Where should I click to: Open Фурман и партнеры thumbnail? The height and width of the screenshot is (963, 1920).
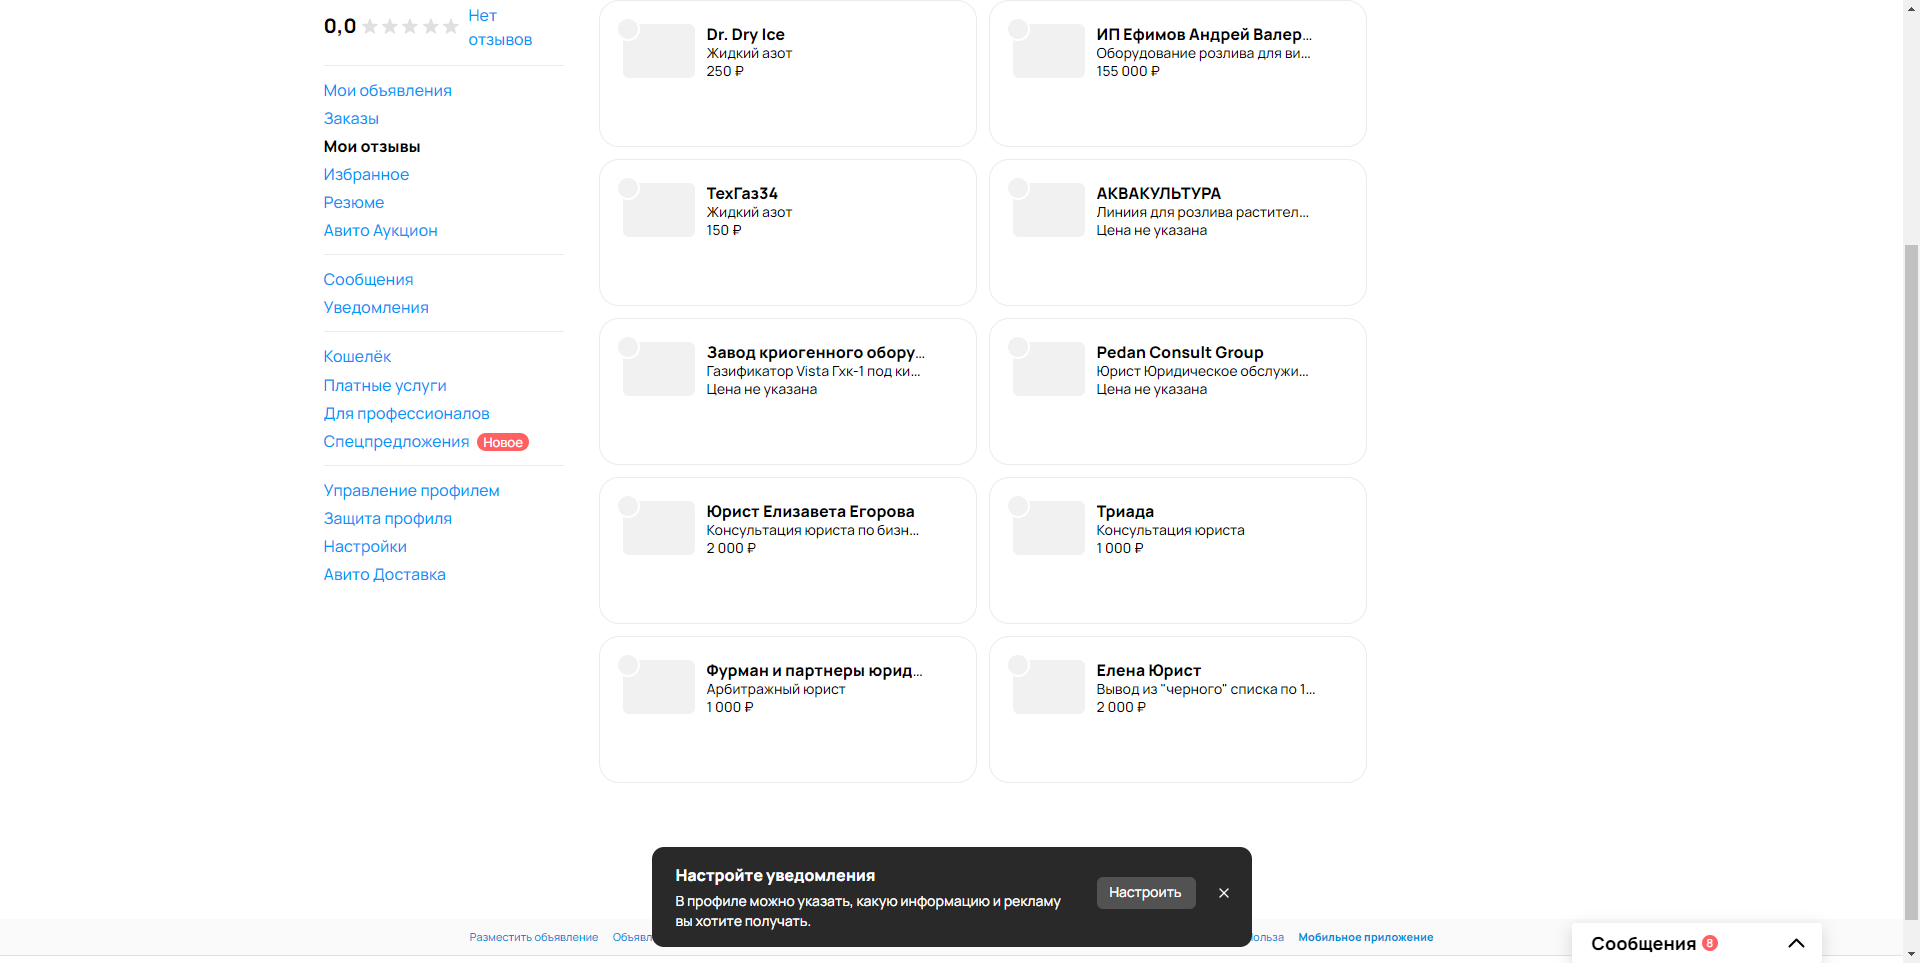click(x=658, y=687)
